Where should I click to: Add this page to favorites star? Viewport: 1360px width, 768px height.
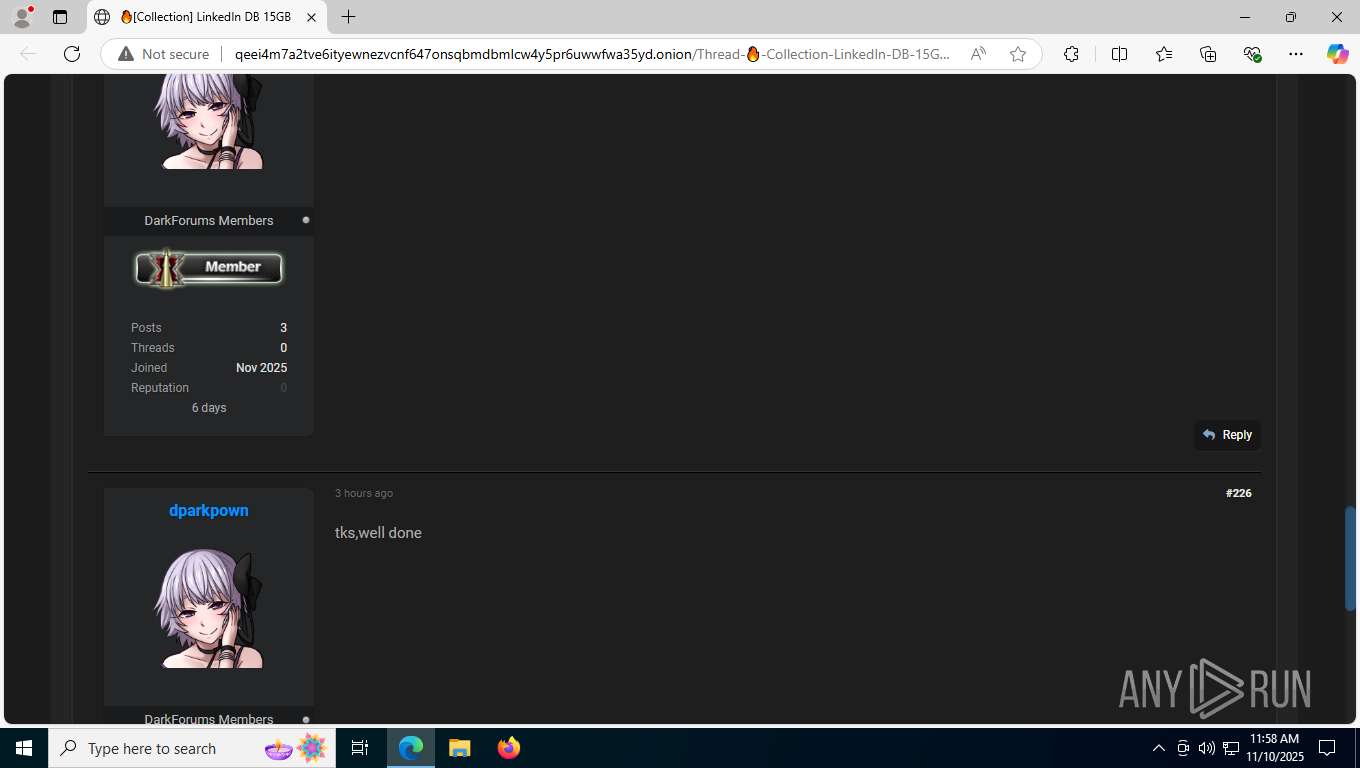(1018, 54)
